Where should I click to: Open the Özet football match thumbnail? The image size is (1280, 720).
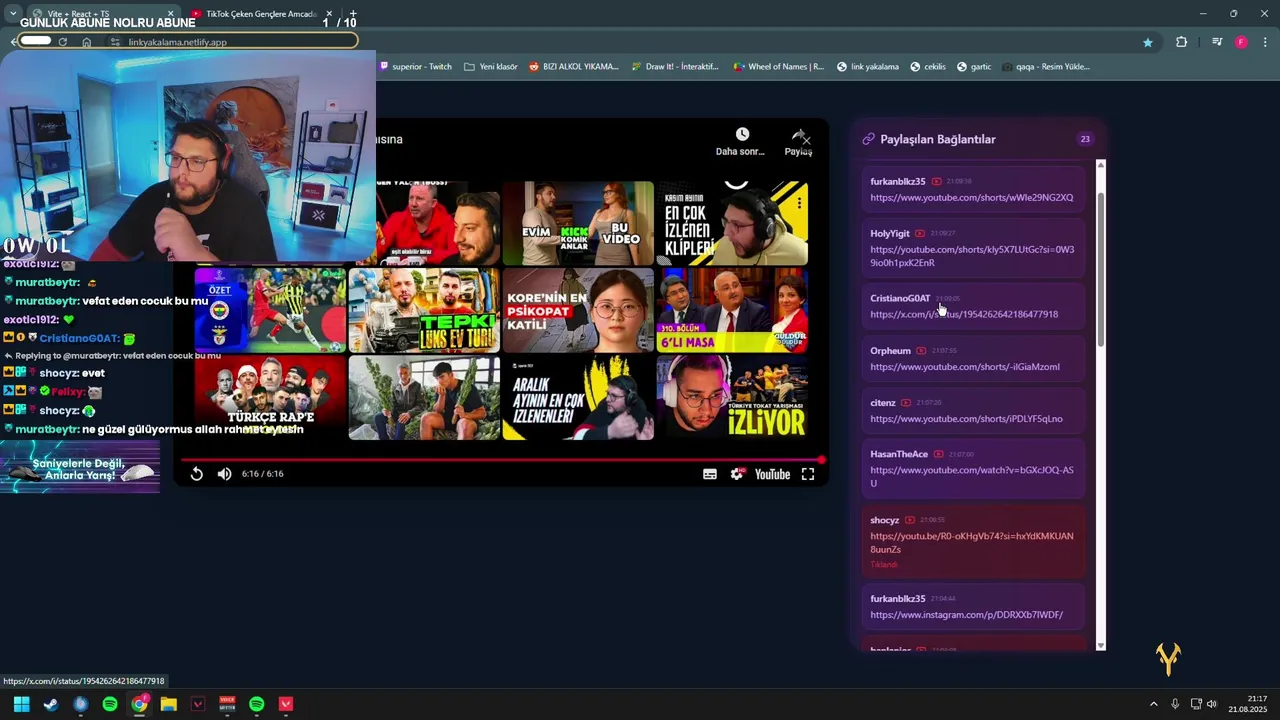[270, 310]
